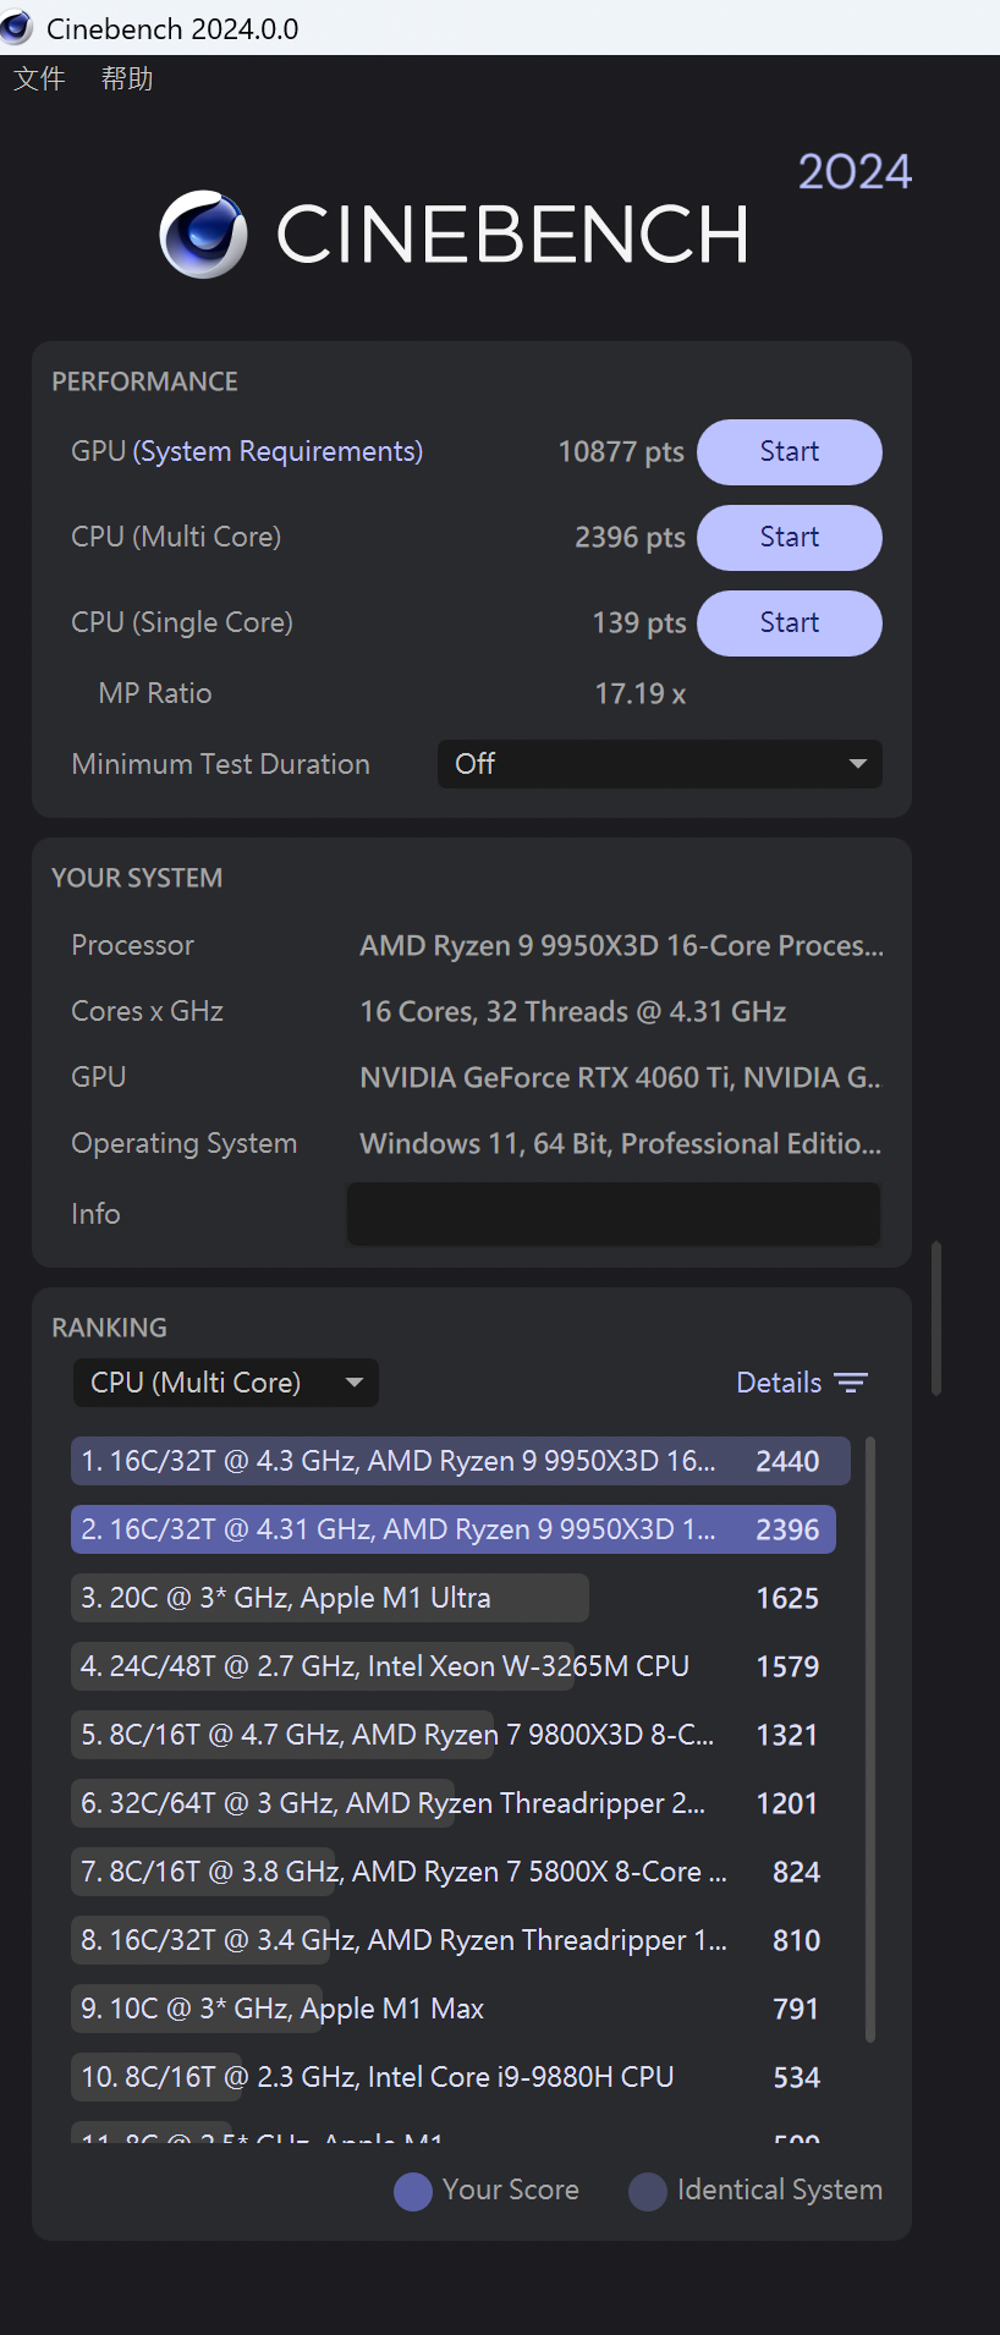
Task: Click the Cinebench title bar app icon
Action: pos(17,27)
